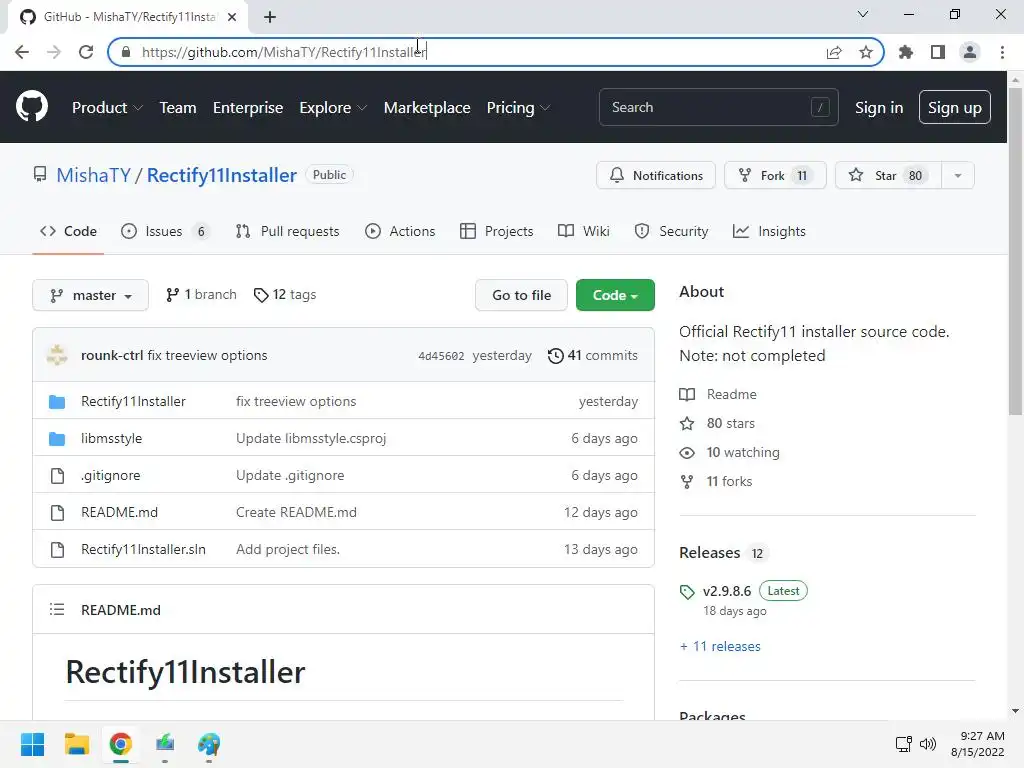Image resolution: width=1024 pixels, height=768 pixels.
Task: Click into the GitHub Search field
Action: [x=718, y=107]
